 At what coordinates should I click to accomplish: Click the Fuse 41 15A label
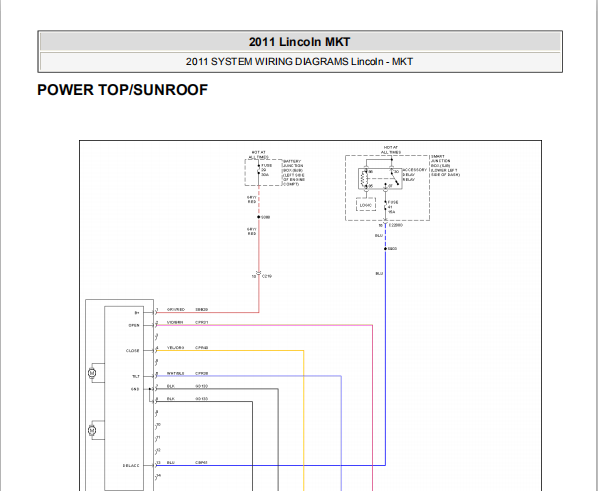pyautogui.click(x=393, y=207)
